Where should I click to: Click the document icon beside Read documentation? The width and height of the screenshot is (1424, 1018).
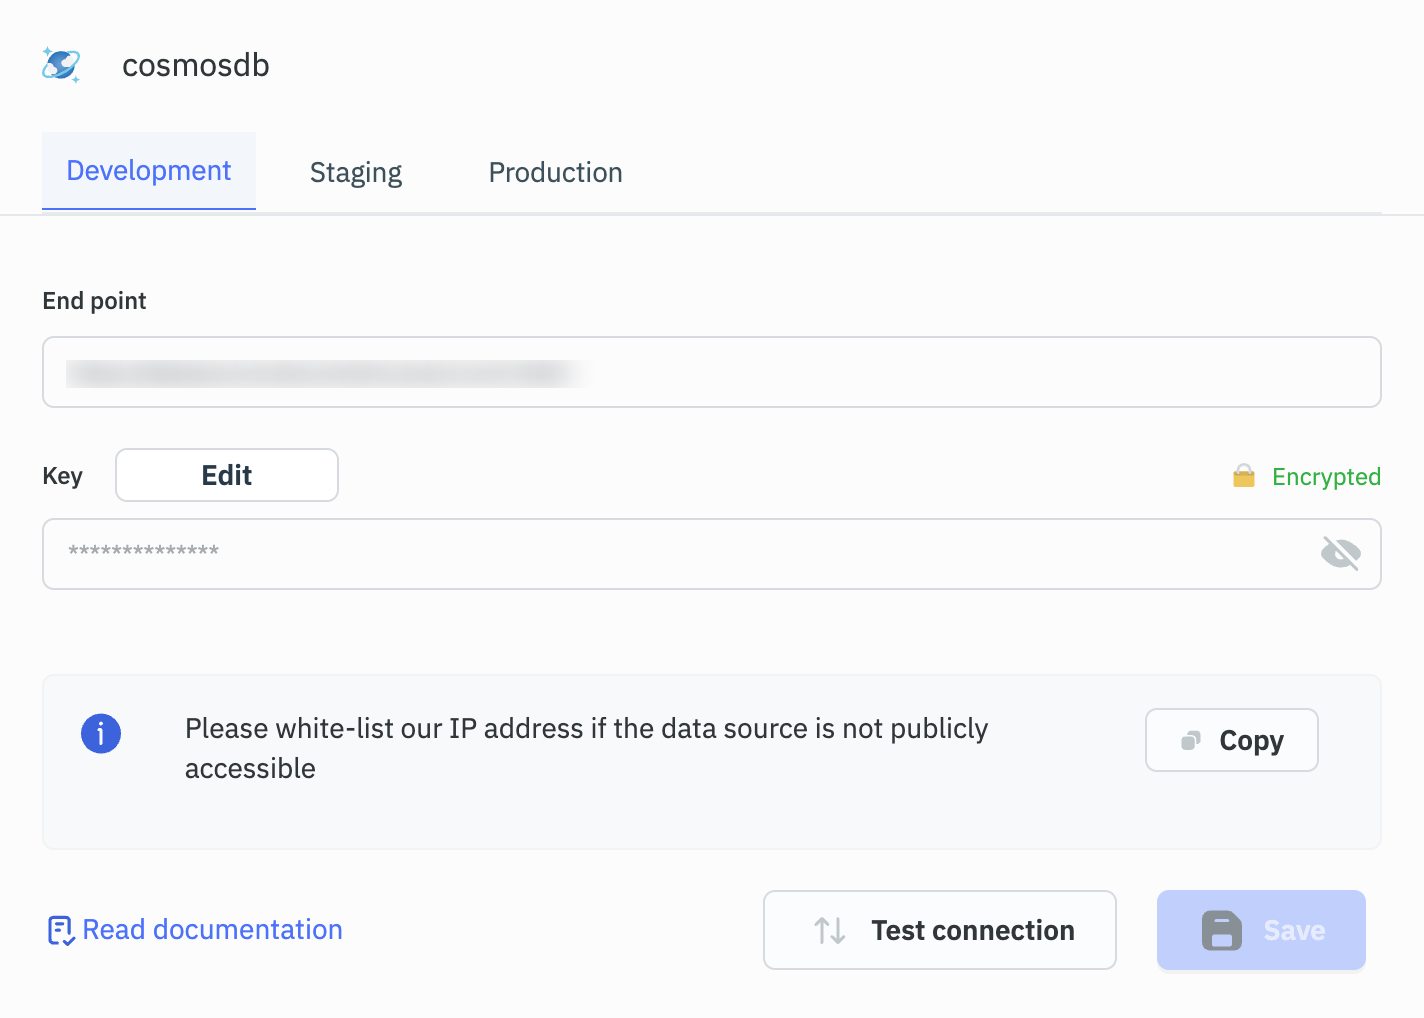60,930
